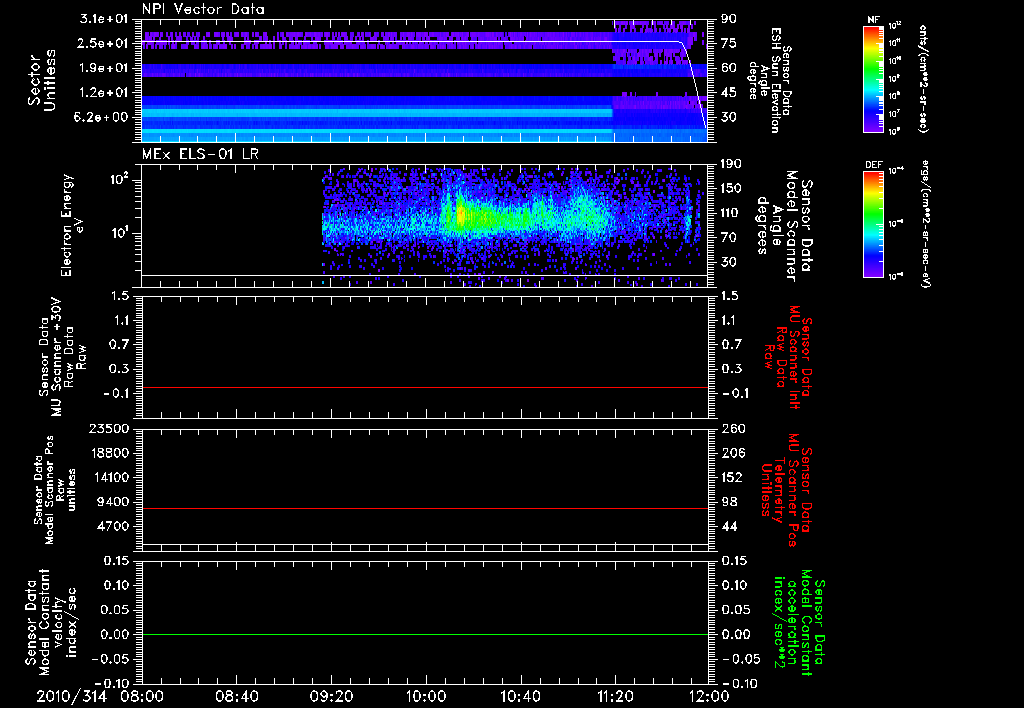Select the 'NPI Vector Data' panel title
This screenshot has height=708, width=1024.
tap(203, 9)
